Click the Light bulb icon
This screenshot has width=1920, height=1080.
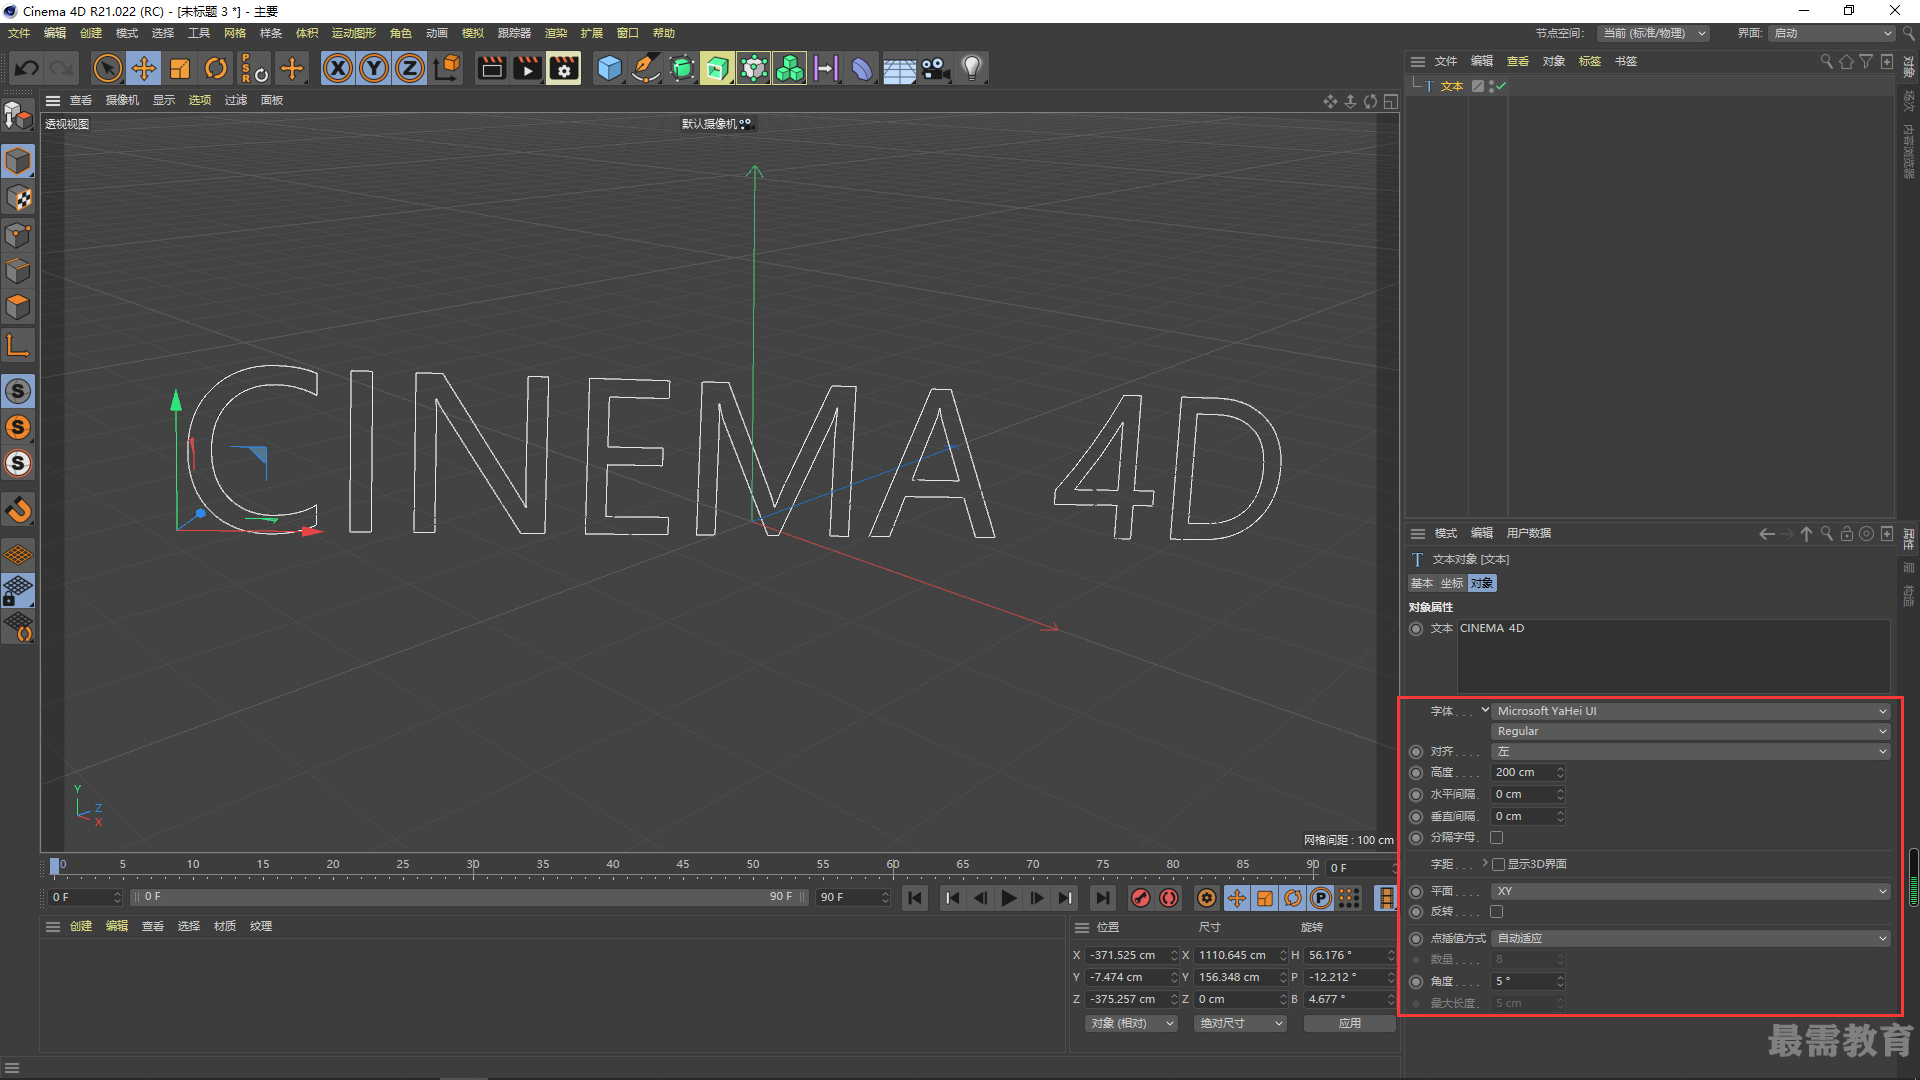tap(972, 68)
